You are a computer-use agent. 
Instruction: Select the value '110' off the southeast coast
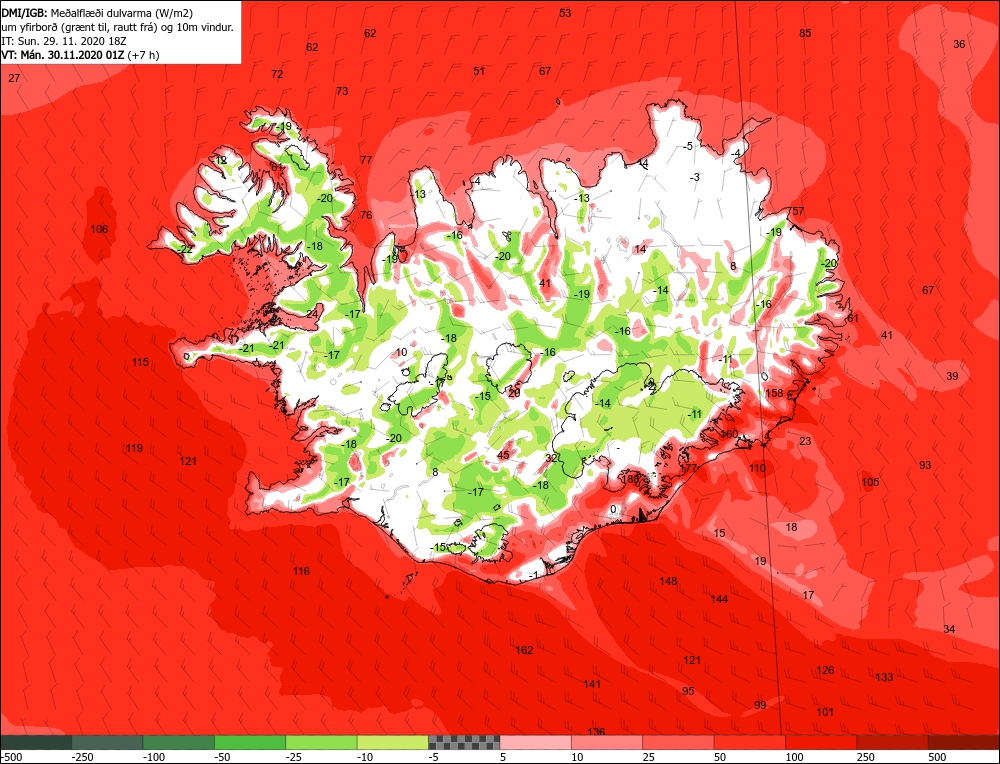(757, 468)
